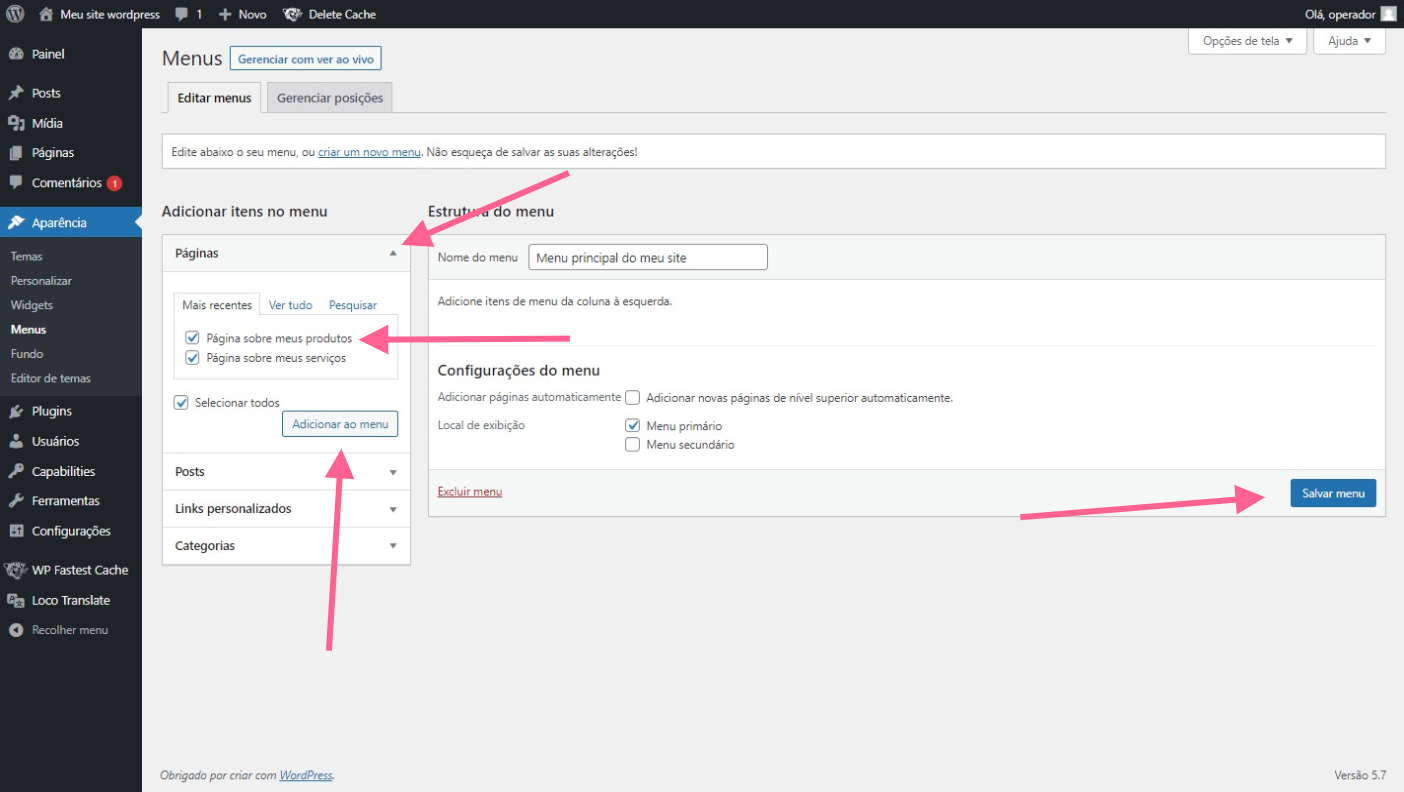1404x792 pixels.
Task: Click the Painel dashboard icon in sidebar
Action: point(16,54)
